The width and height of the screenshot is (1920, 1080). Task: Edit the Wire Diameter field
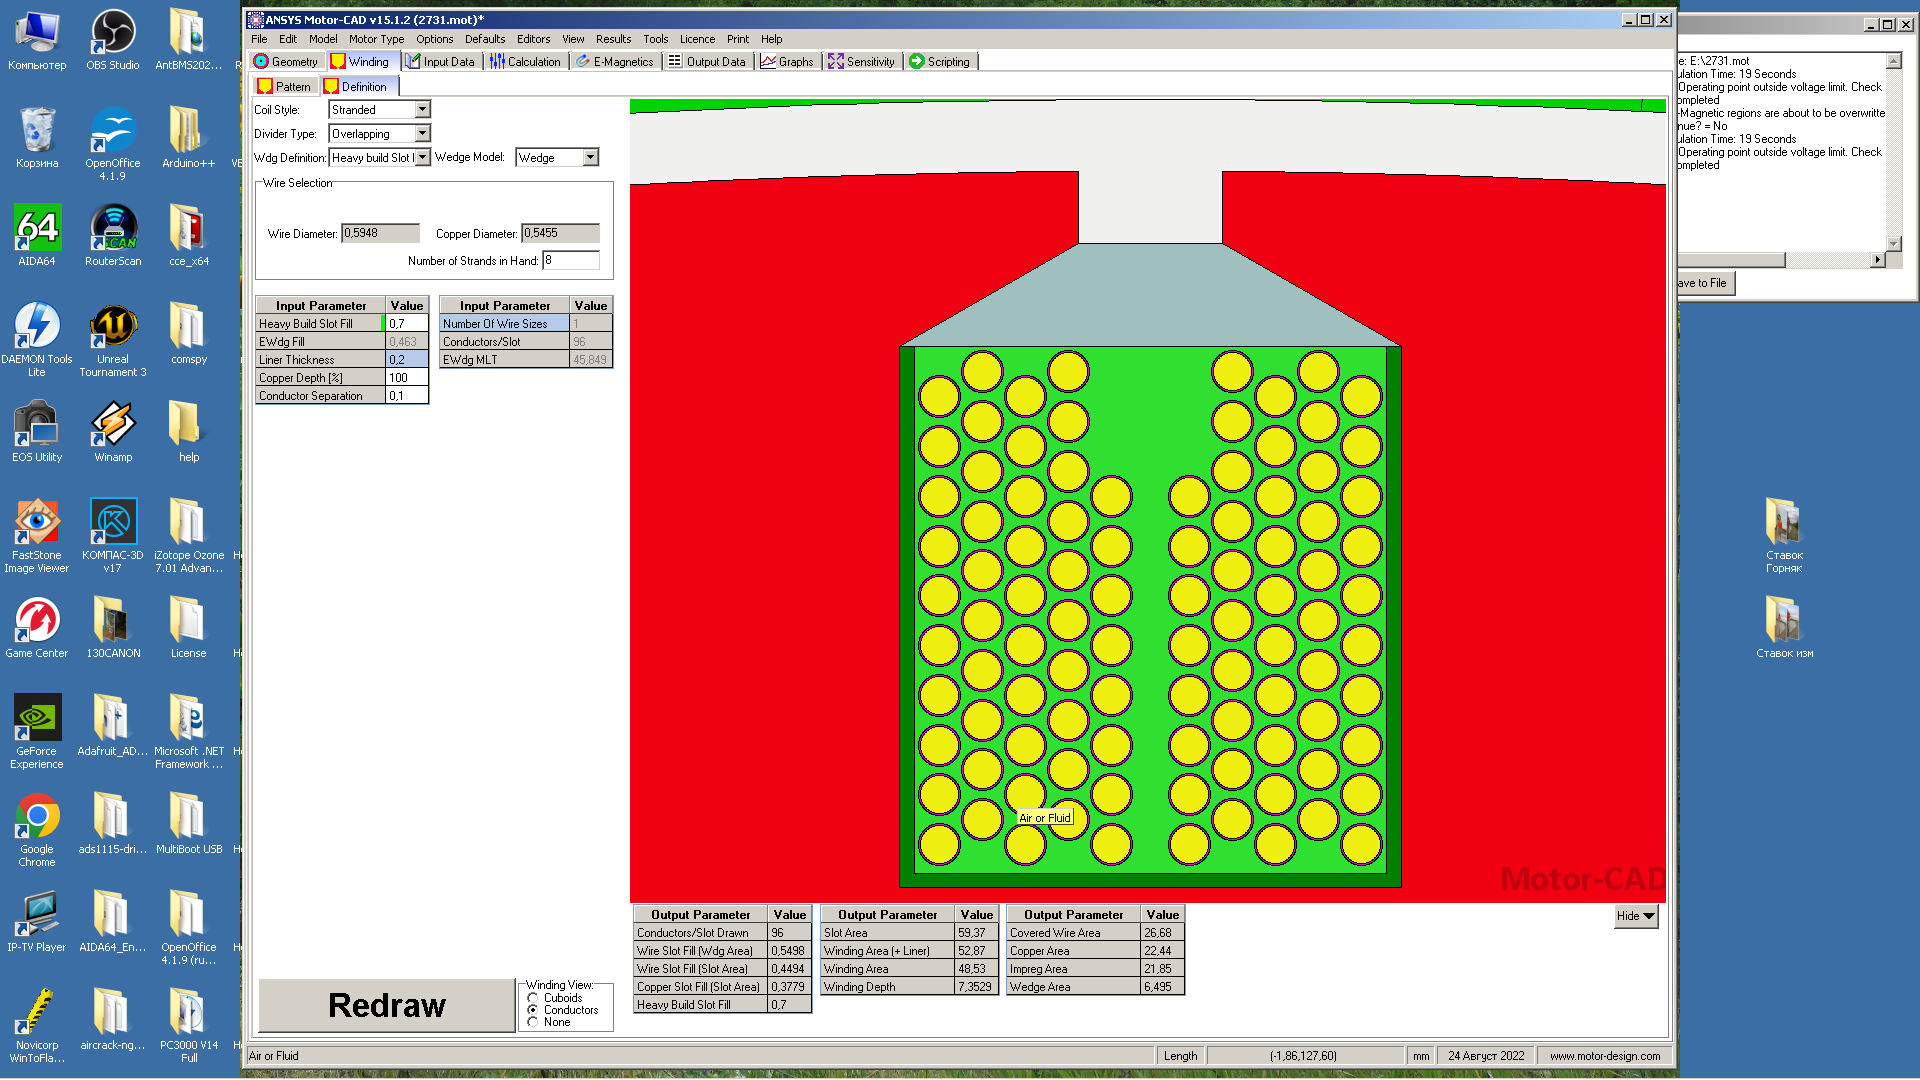(x=380, y=233)
